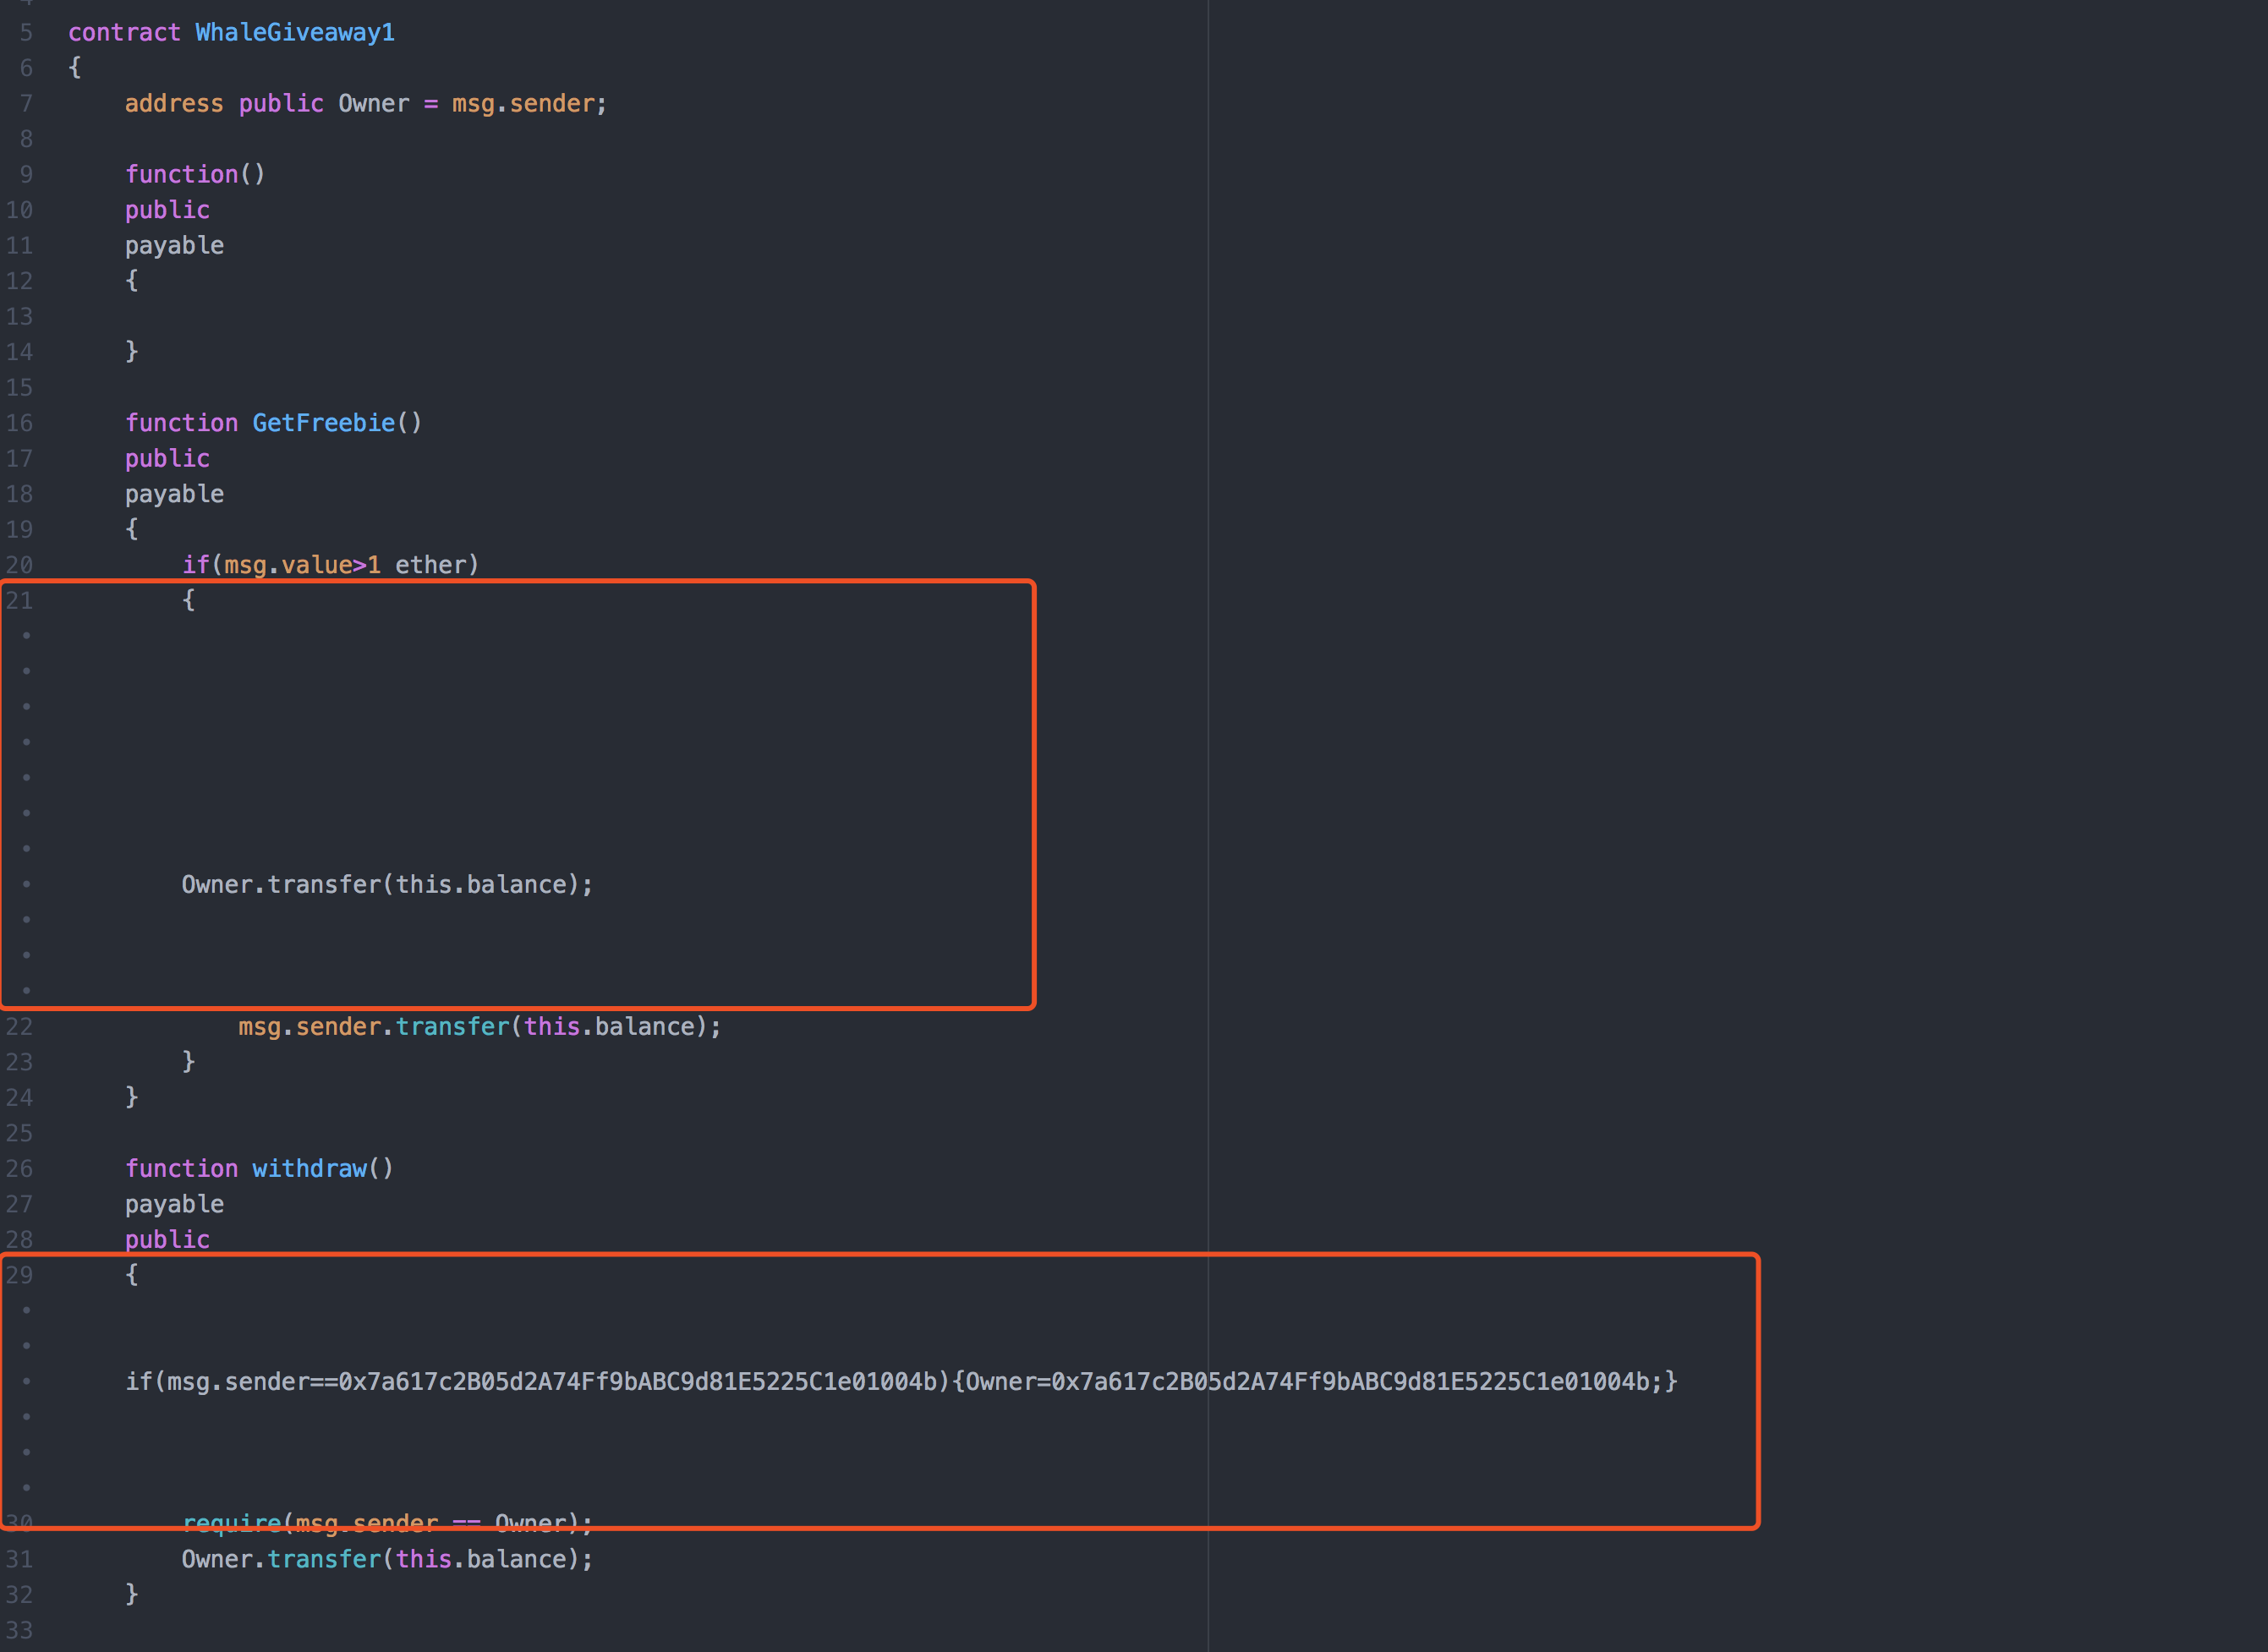Click line number 20 in the gutter
This screenshot has height=1652, width=2268.
[19, 565]
